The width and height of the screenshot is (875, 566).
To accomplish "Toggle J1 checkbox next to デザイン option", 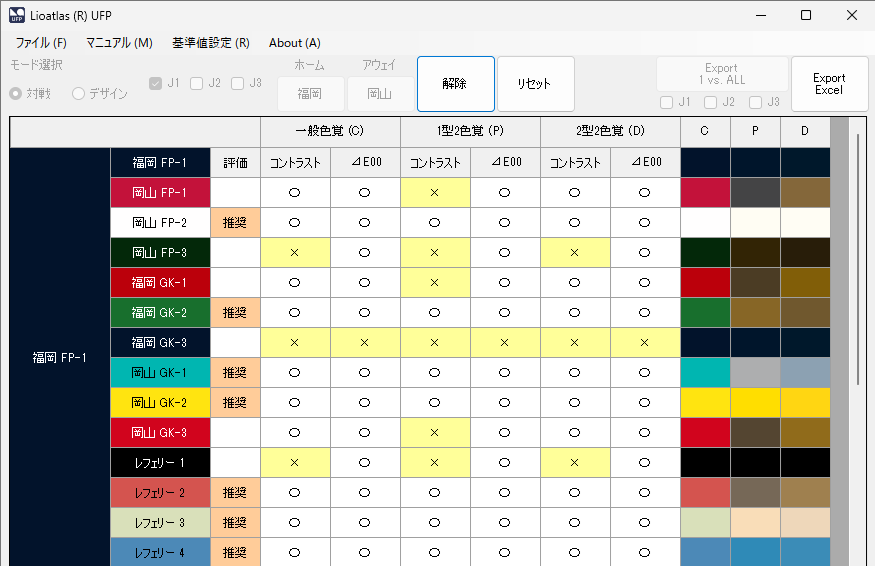I will [x=156, y=84].
